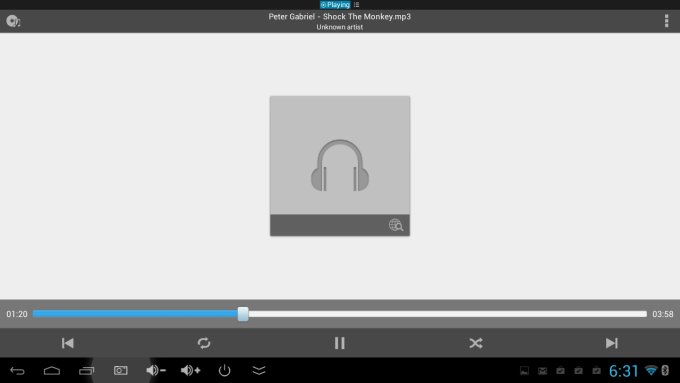Open the Wi-Fi status icon

(x=651, y=370)
